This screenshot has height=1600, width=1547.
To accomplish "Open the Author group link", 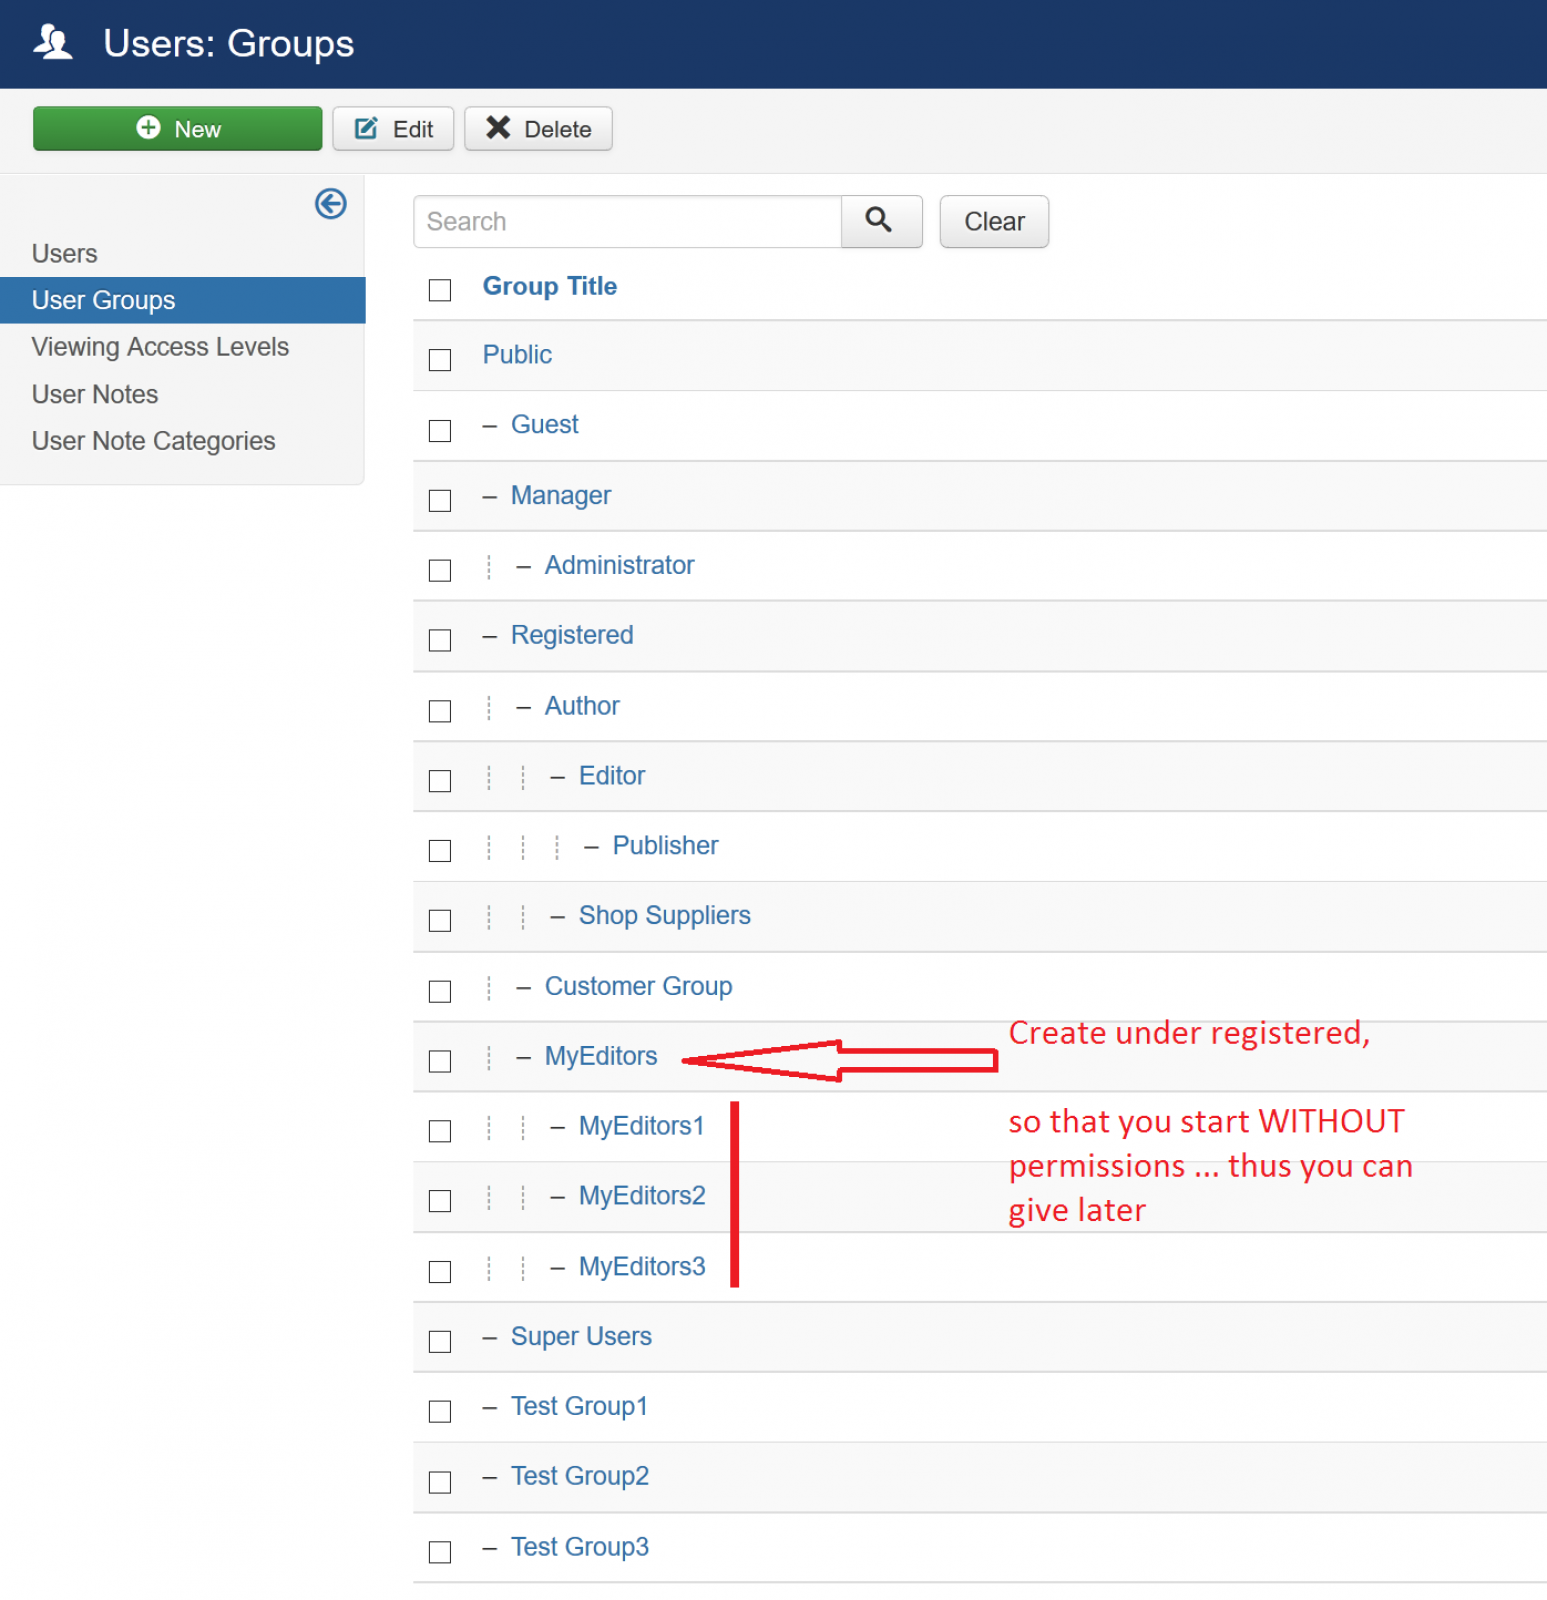I will point(582,706).
